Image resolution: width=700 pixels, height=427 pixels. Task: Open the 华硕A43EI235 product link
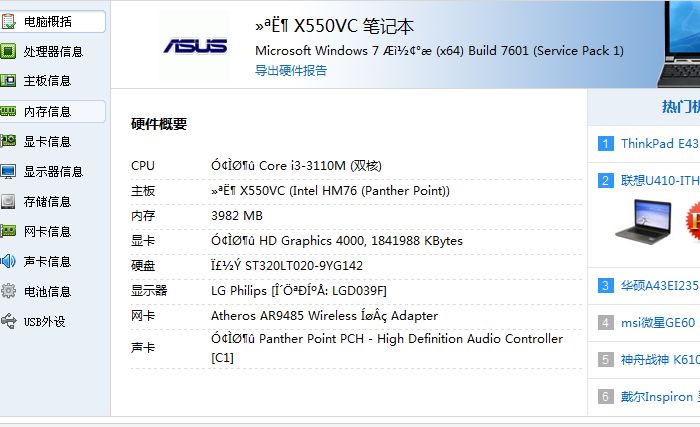(x=659, y=285)
